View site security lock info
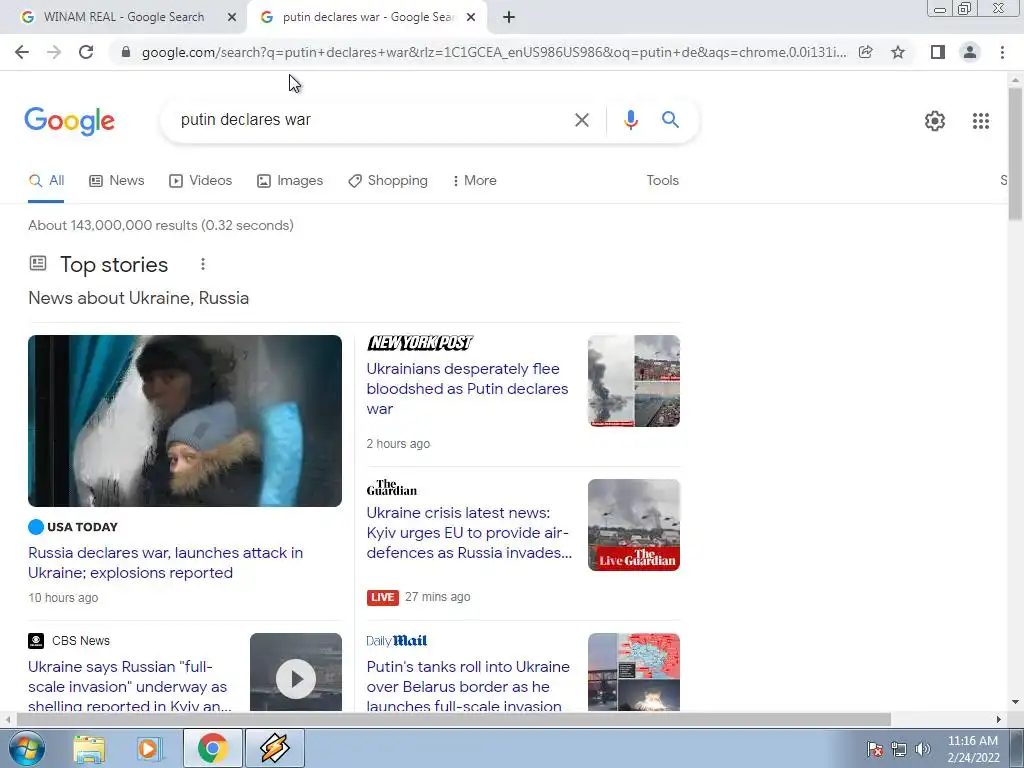This screenshot has width=1024, height=768. tap(126, 52)
